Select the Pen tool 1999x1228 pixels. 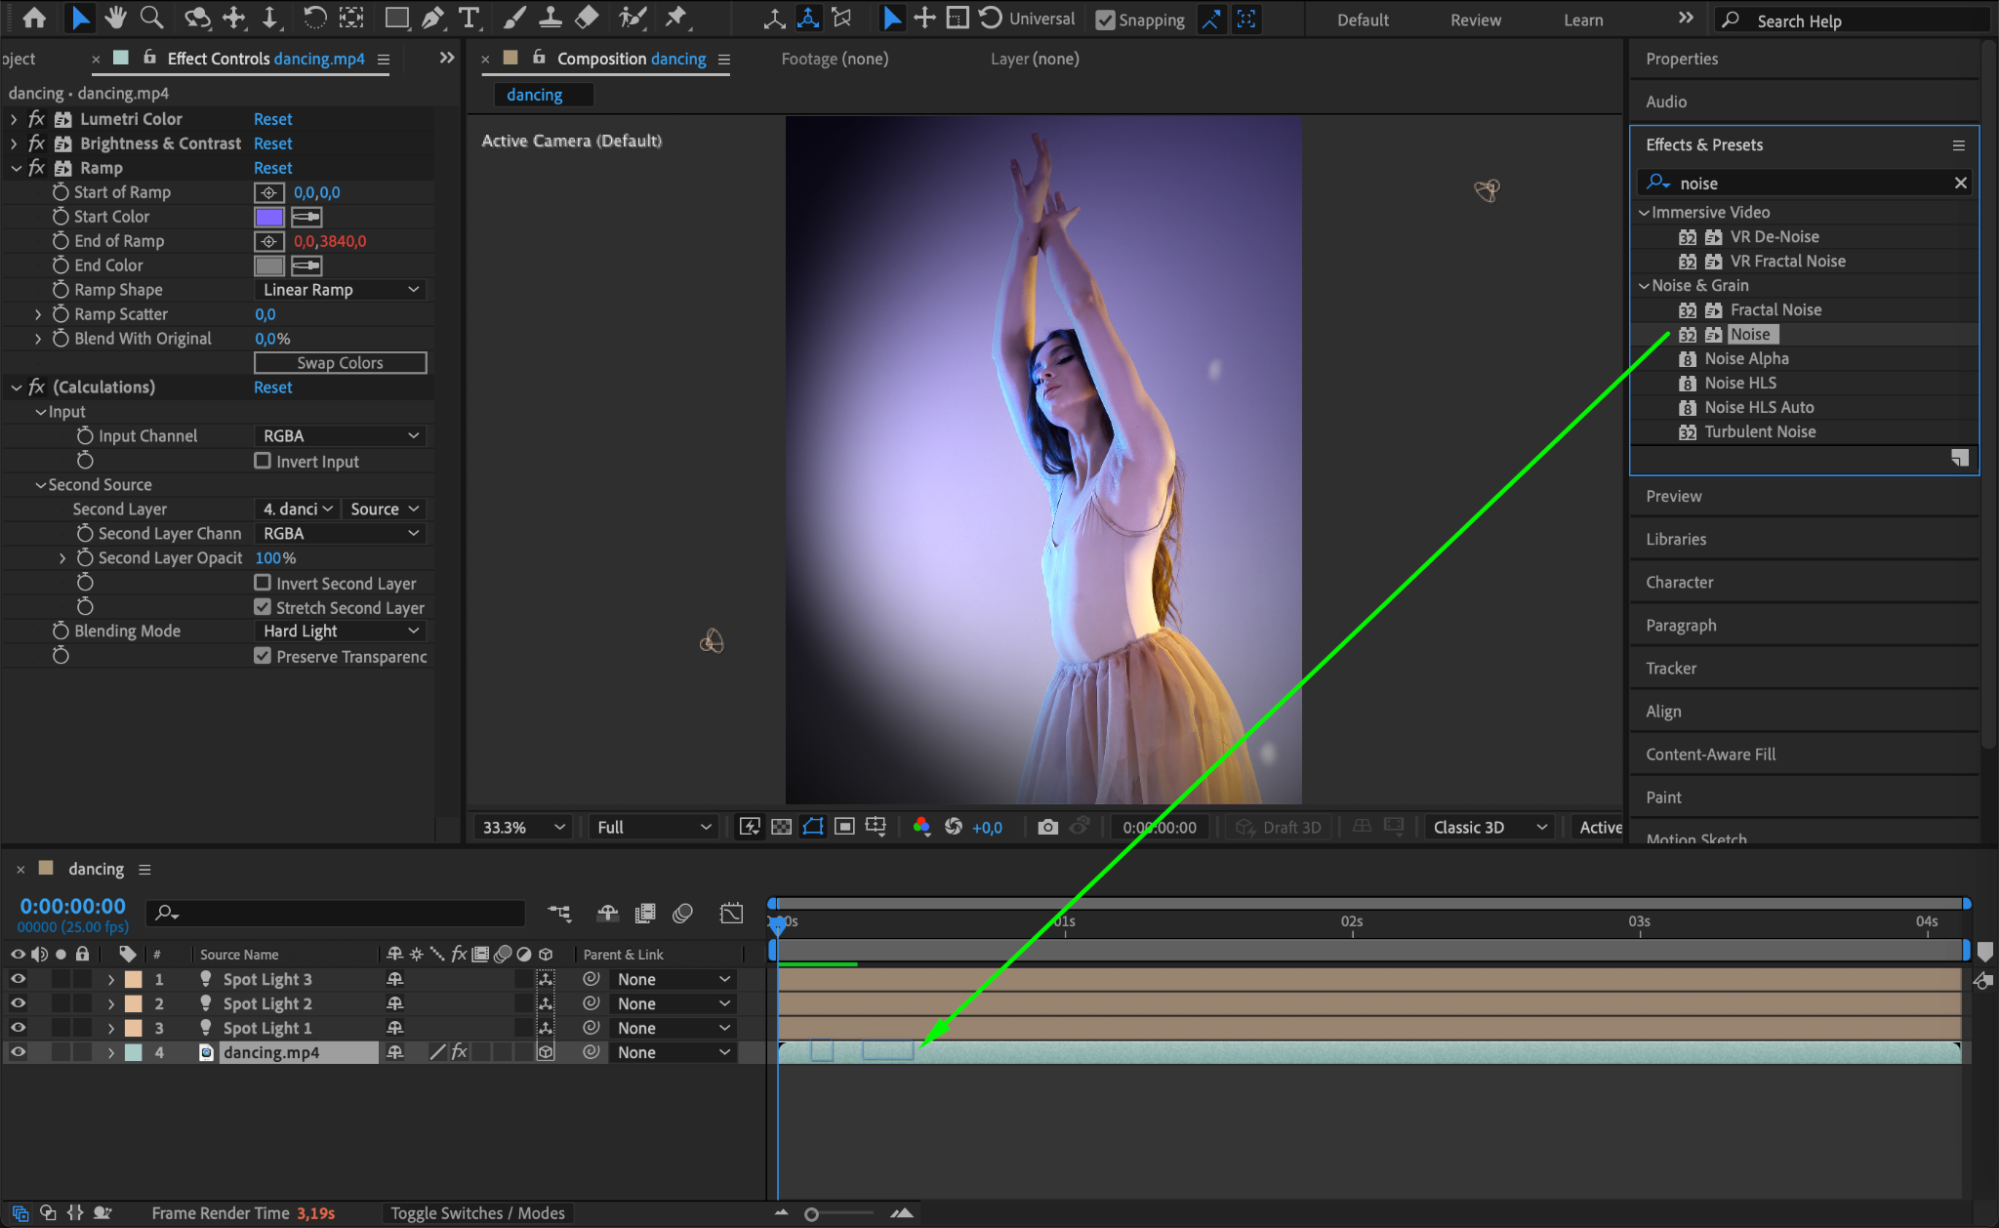(x=433, y=17)
